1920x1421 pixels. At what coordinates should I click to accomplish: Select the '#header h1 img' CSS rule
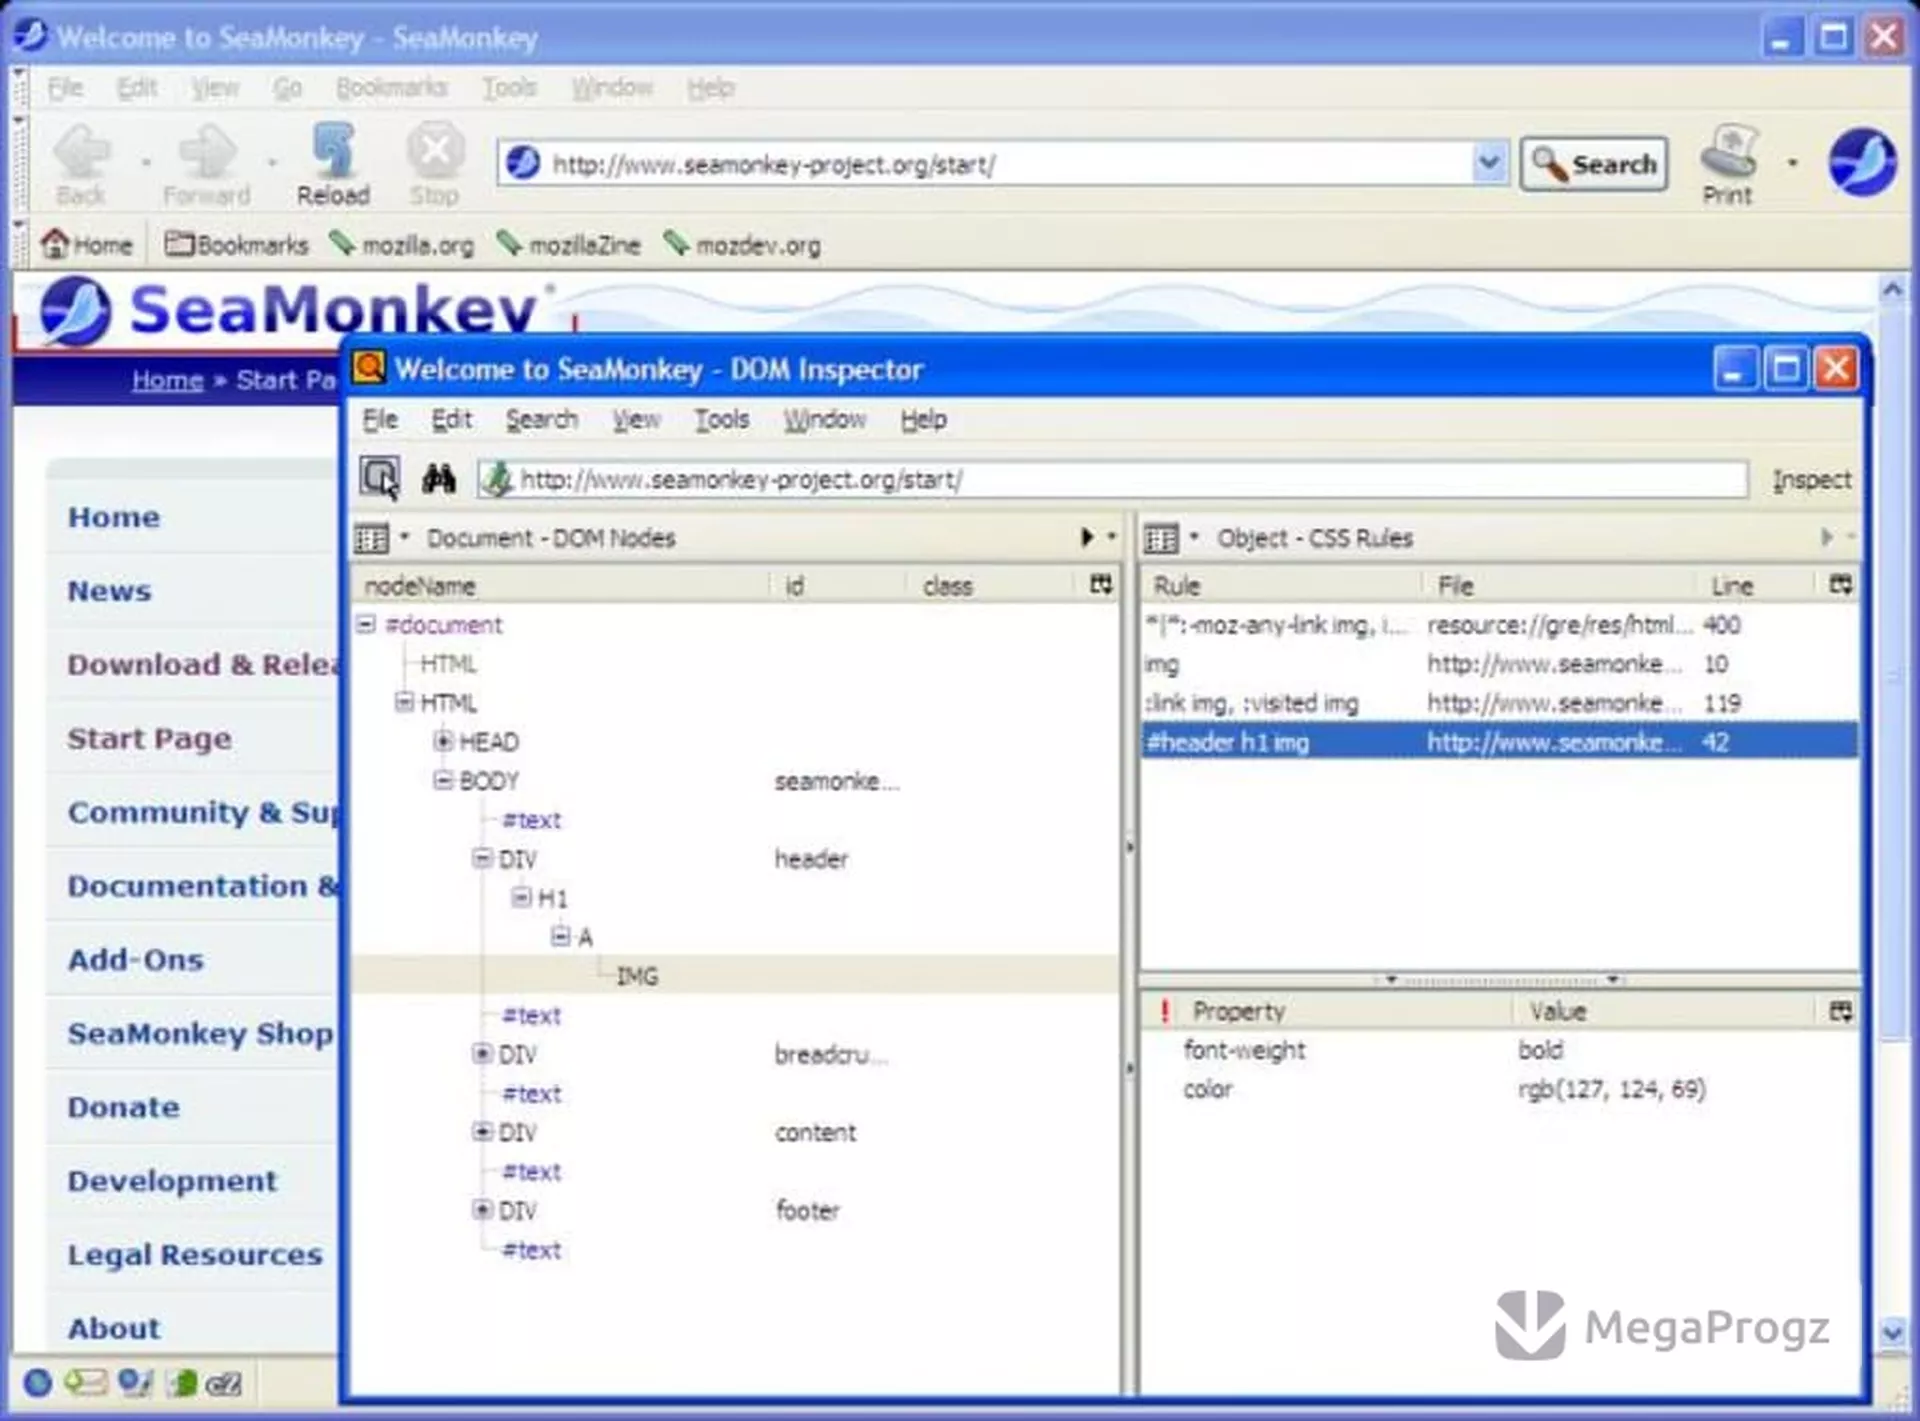1500,742
